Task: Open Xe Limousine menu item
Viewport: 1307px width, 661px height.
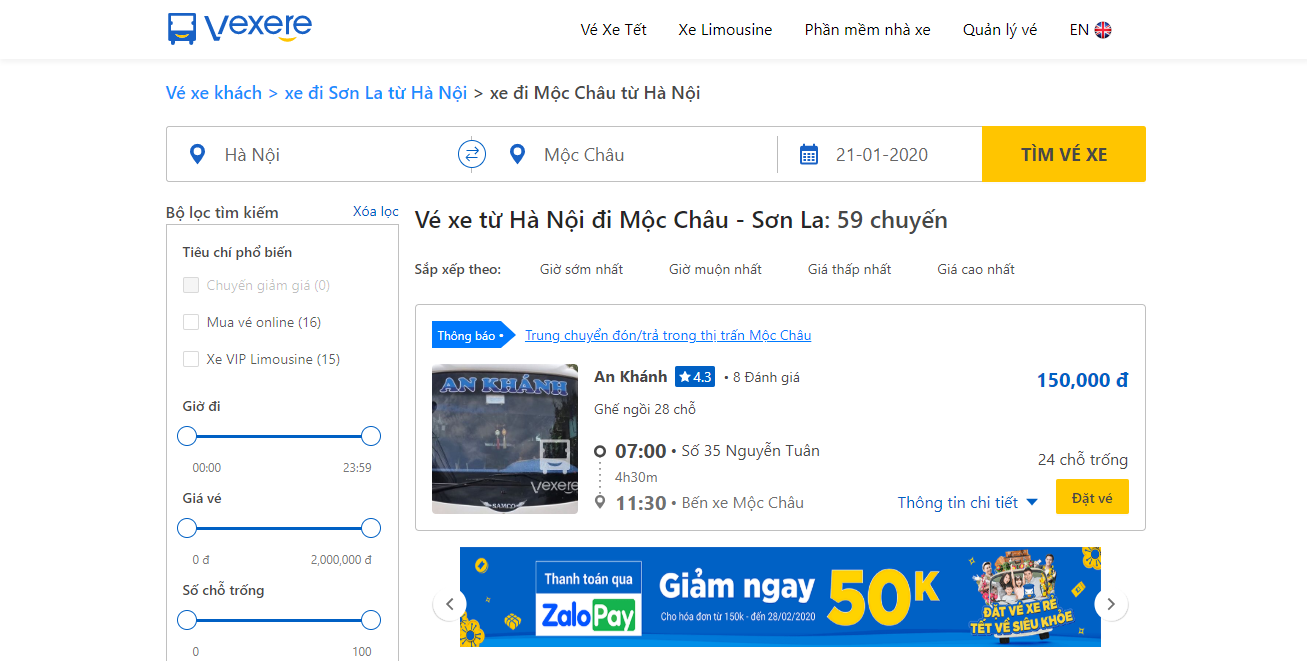Action: [x=725, y=30]
